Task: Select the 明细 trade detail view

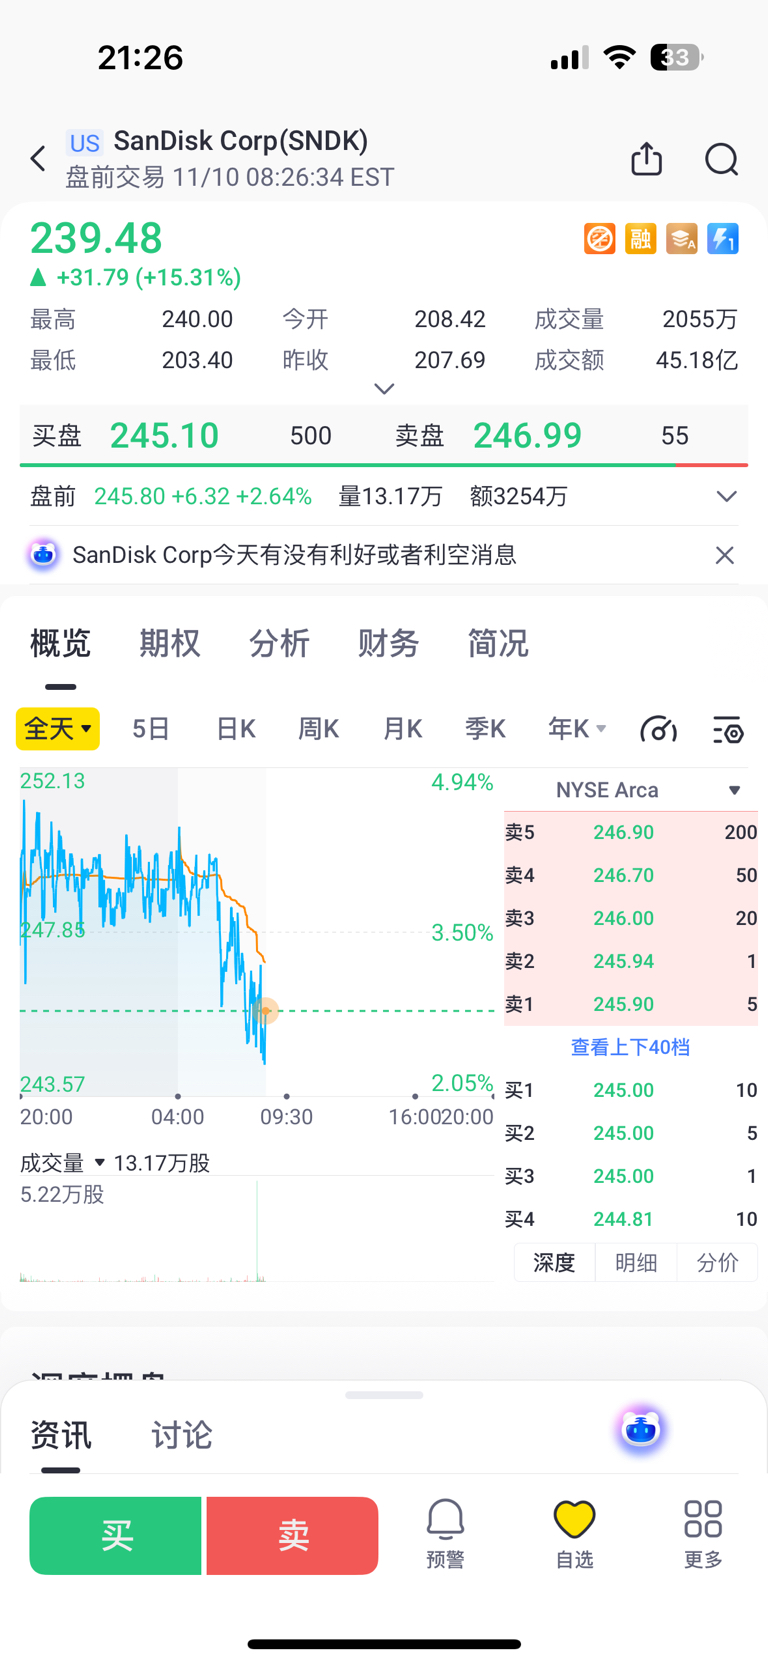Action: click(x=636, y=1263)
